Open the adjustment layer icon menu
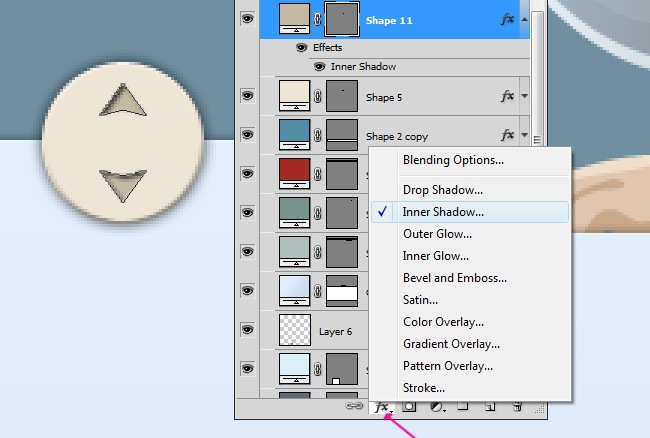The image size is (650, 438). [x=437, y=407]
